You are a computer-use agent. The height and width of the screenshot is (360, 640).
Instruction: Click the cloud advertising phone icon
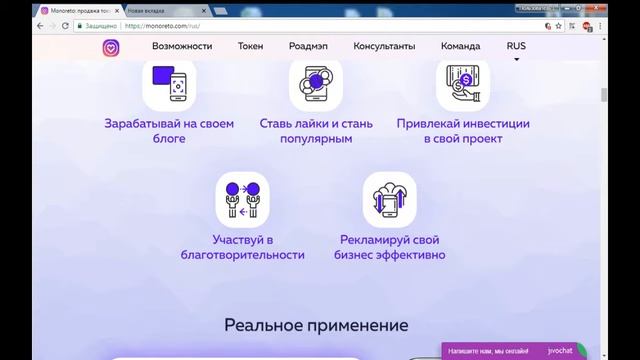(x=389, y=200)
